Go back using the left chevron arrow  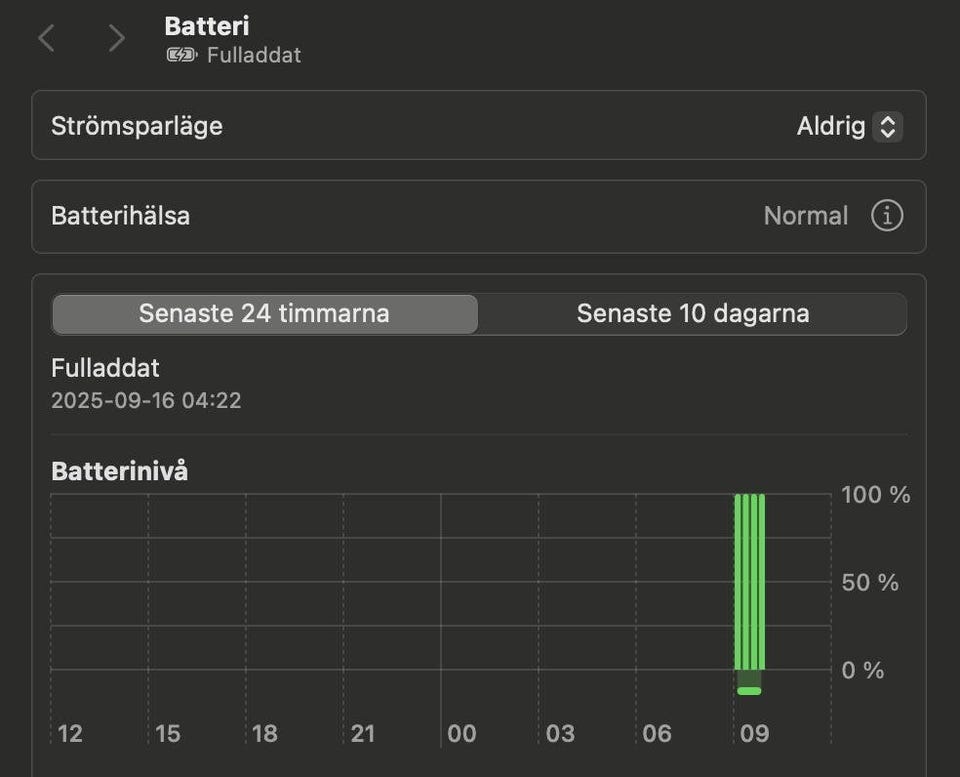46,39
